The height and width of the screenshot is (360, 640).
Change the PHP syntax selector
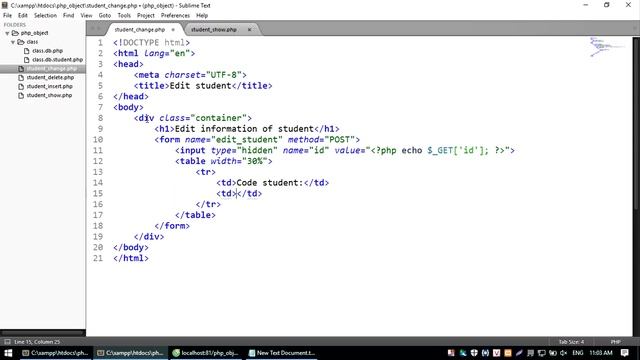coord(616,342)
